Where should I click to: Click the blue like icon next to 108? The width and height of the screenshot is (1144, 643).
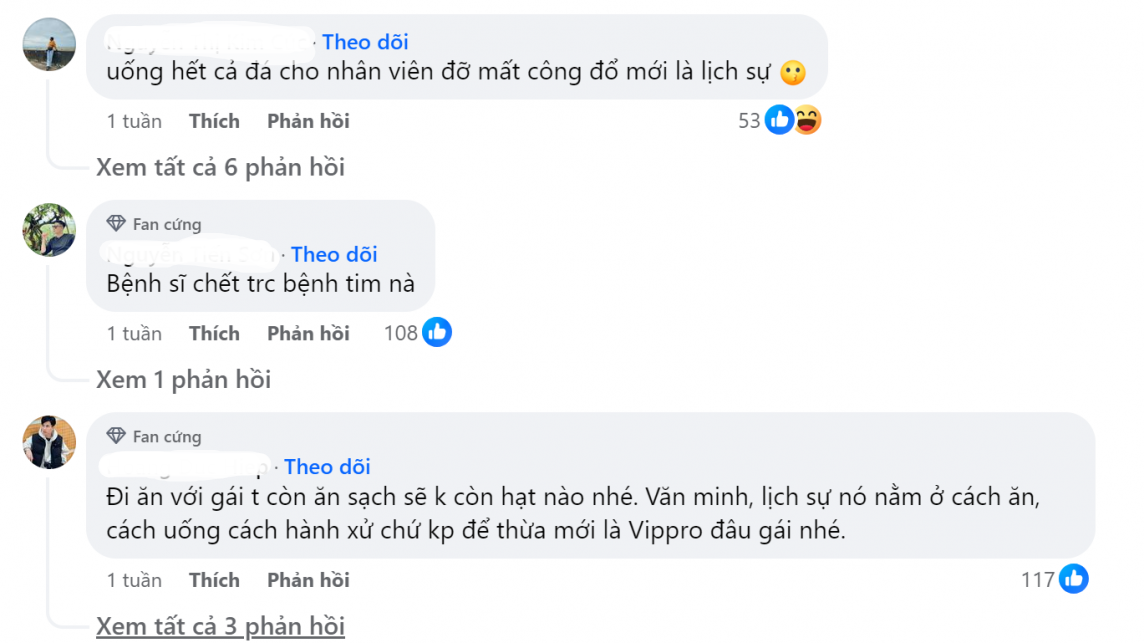pos(437,333)
